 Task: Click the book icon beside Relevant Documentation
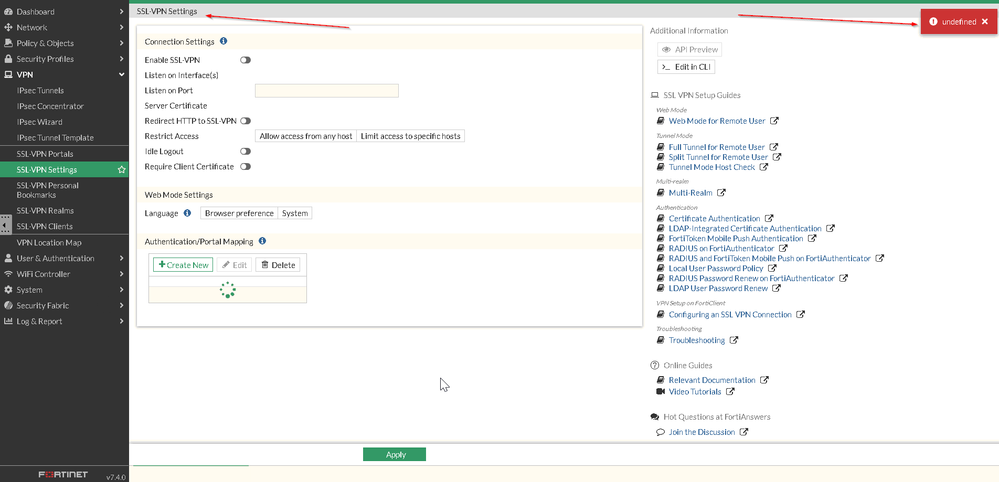(x=661, y=380)
